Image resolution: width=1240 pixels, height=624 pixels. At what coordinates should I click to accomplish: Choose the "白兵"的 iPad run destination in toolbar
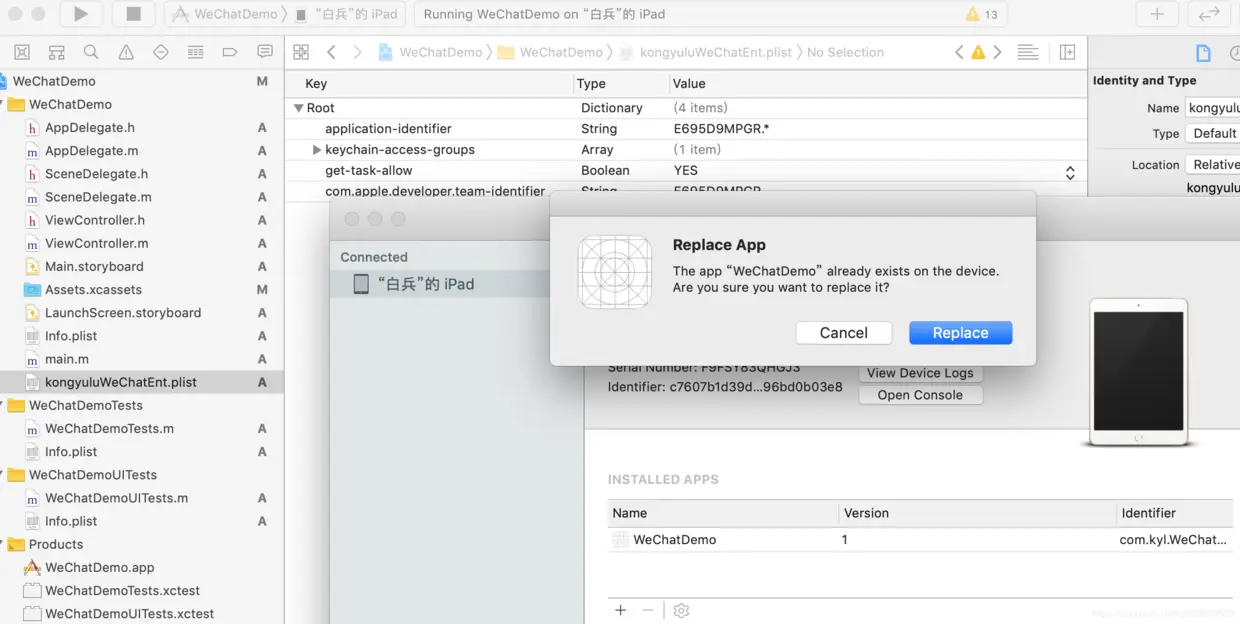(x=347, y=14)
